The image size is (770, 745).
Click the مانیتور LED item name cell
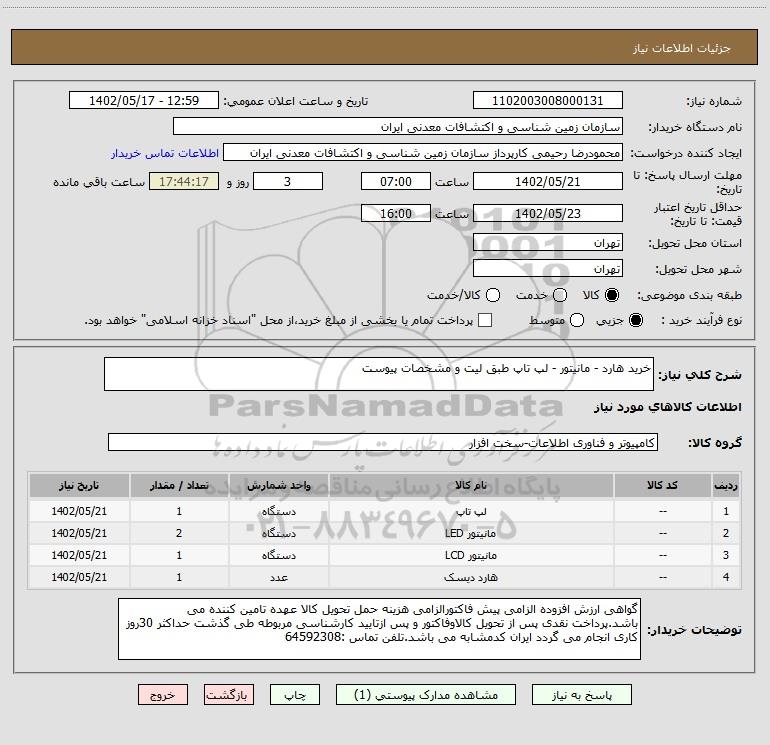pos(471,533)
